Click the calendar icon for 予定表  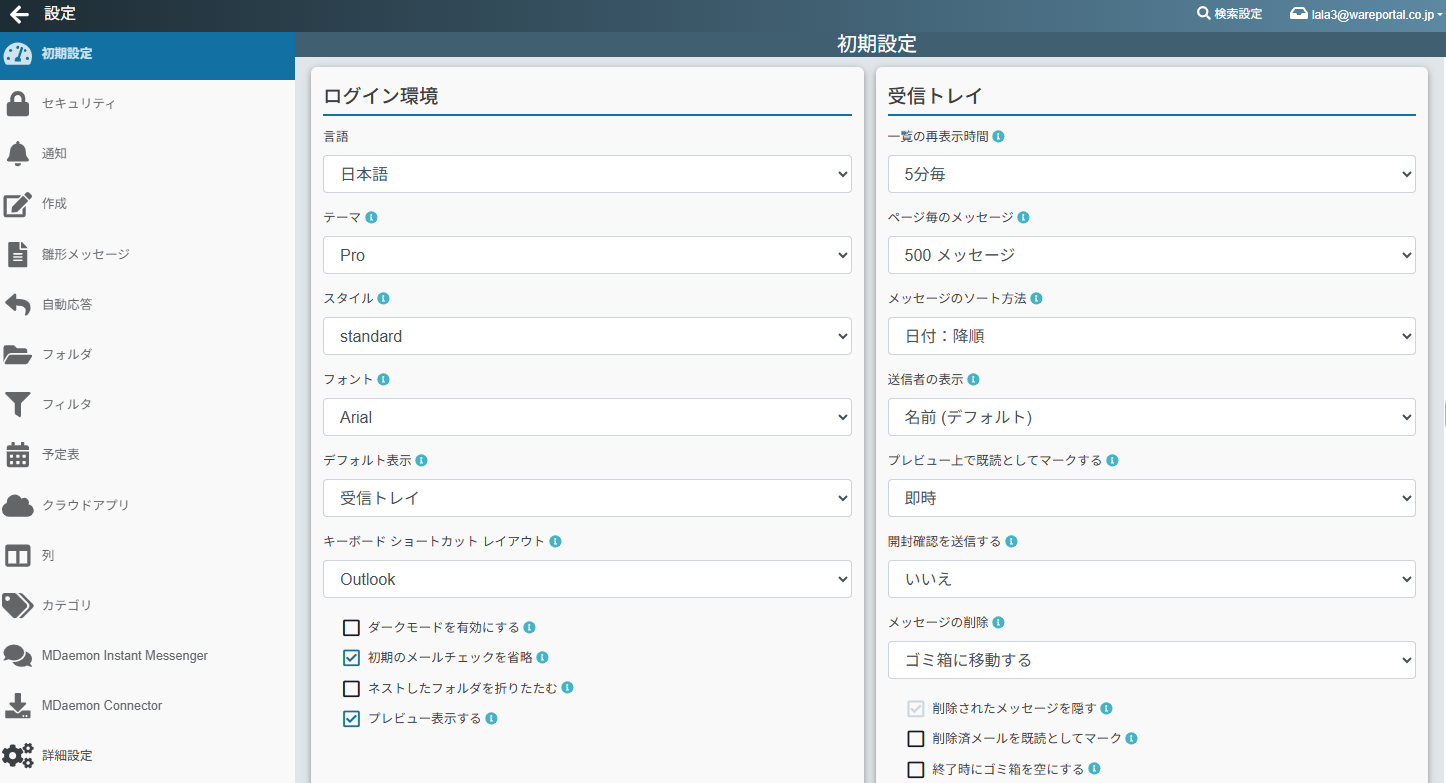(x=17, y=455)
